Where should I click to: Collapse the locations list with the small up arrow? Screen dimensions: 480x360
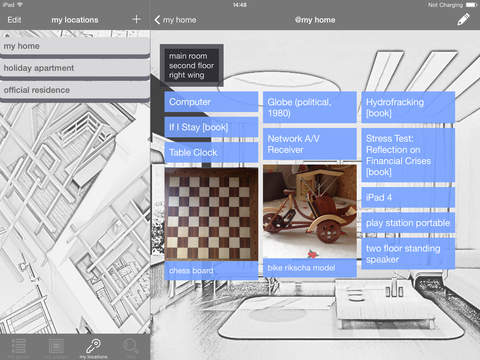pos(7,35)
